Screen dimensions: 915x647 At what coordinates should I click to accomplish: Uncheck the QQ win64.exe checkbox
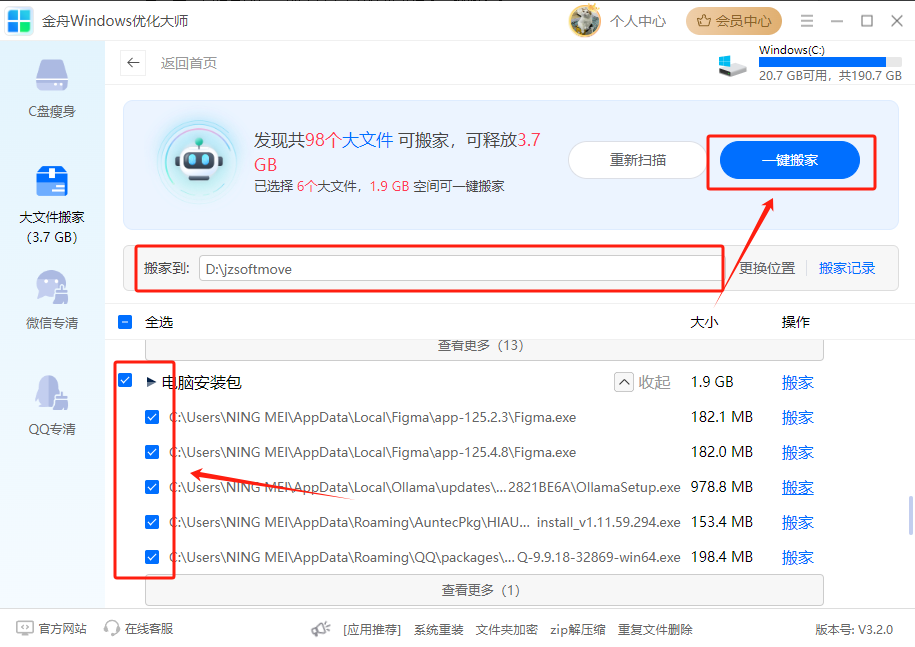point(152,557)
